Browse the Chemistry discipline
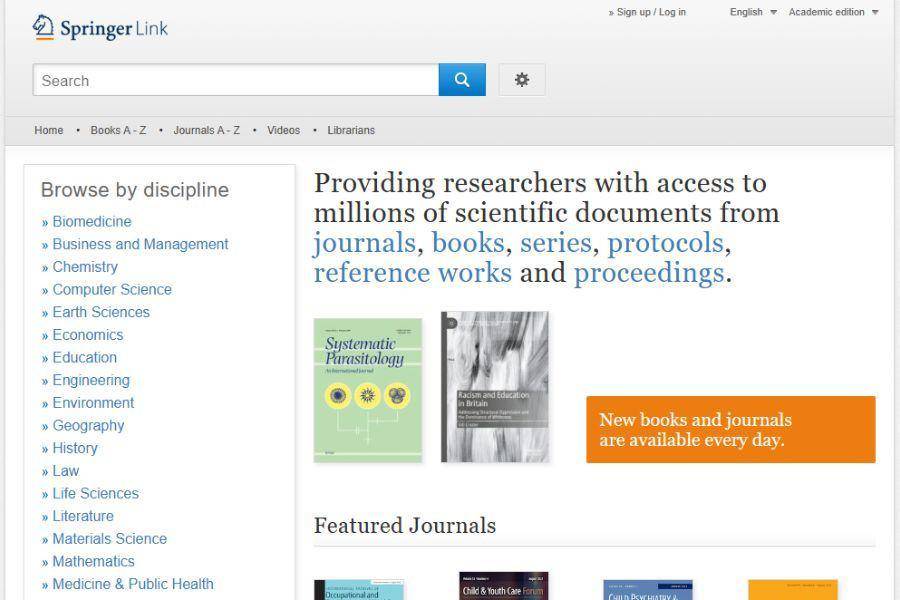This screenshot has height=600, width=900. [85, 267]
